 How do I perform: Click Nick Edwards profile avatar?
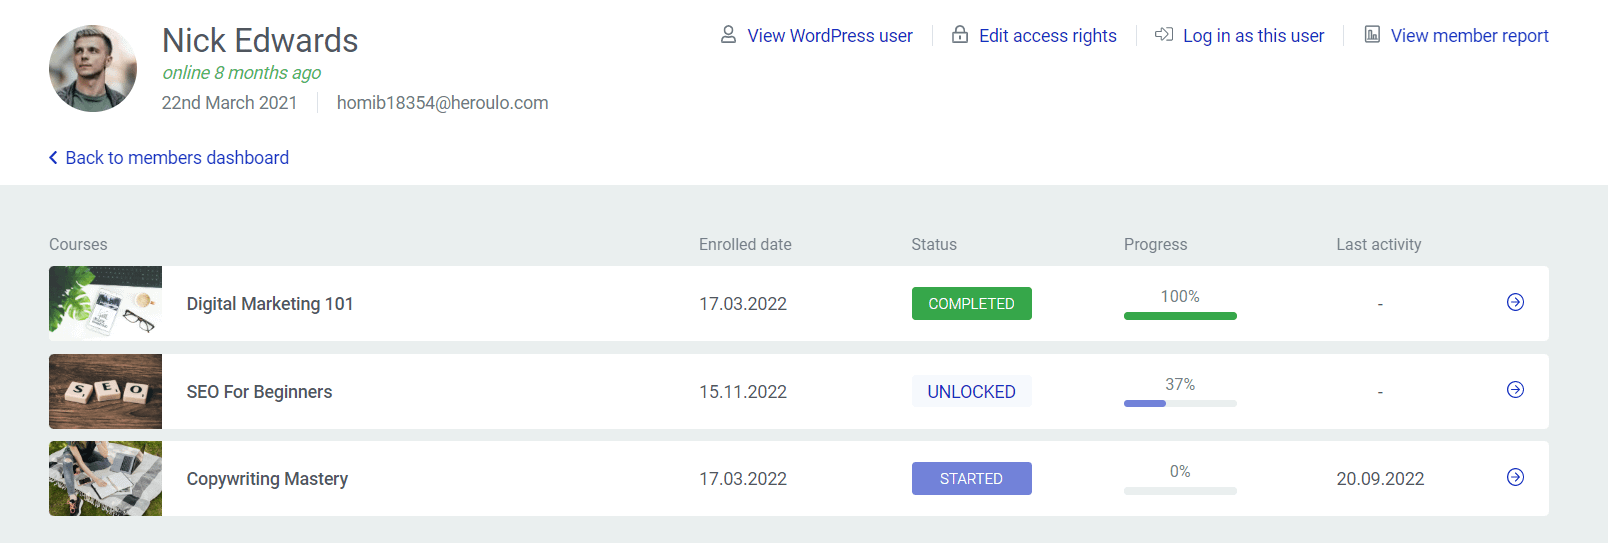pos(93,68)
